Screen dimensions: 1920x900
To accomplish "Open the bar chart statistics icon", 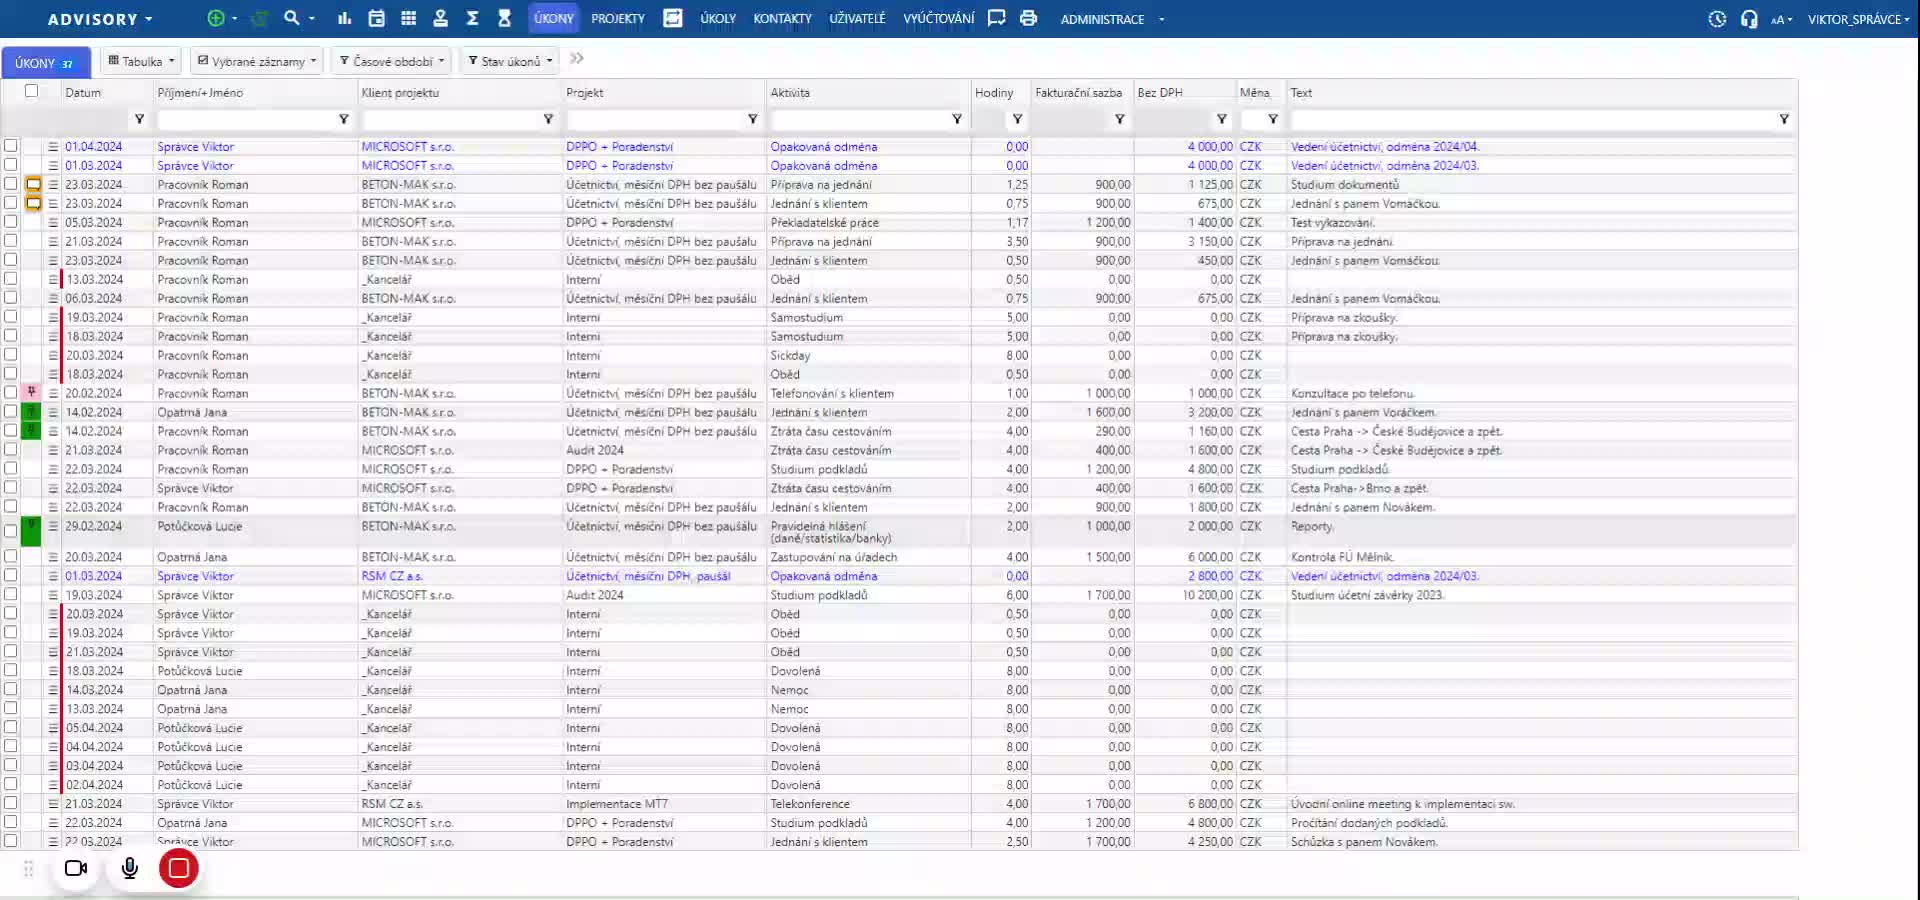I will pyautogui.click(x=344, y=18).
